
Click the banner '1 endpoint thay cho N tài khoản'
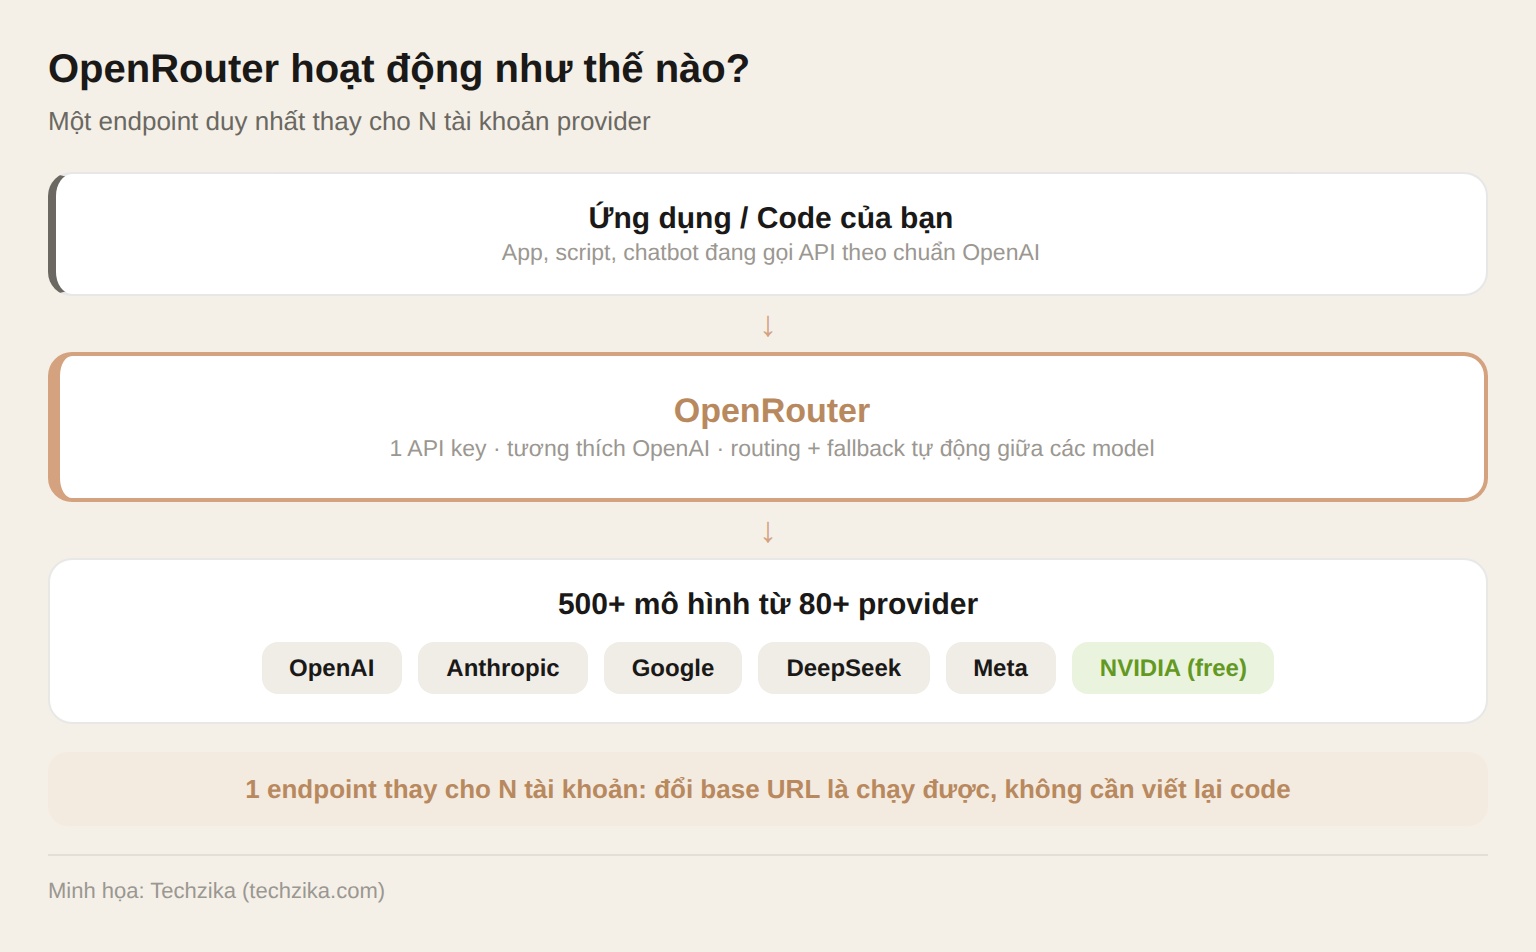[768, 789]
